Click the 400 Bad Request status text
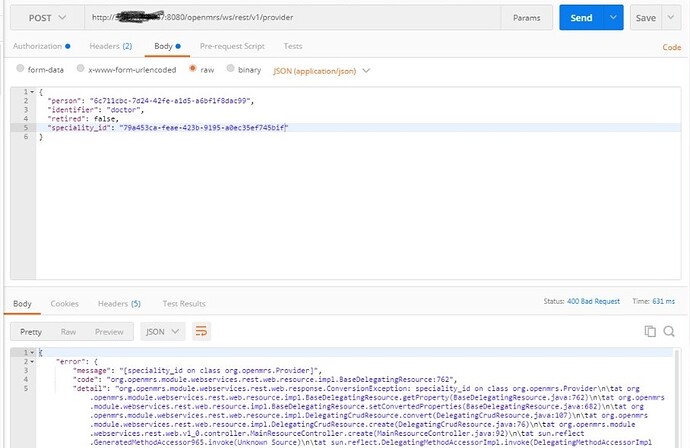690x448 pixels. 593,301
